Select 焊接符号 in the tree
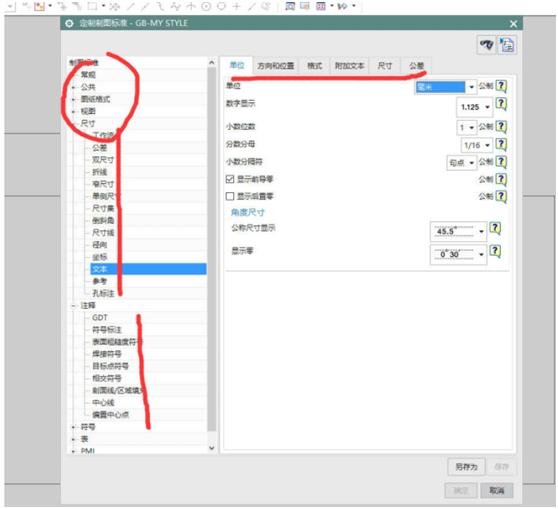Image resolution: width=558 pixels, height=509 pixels. point(106,354)
